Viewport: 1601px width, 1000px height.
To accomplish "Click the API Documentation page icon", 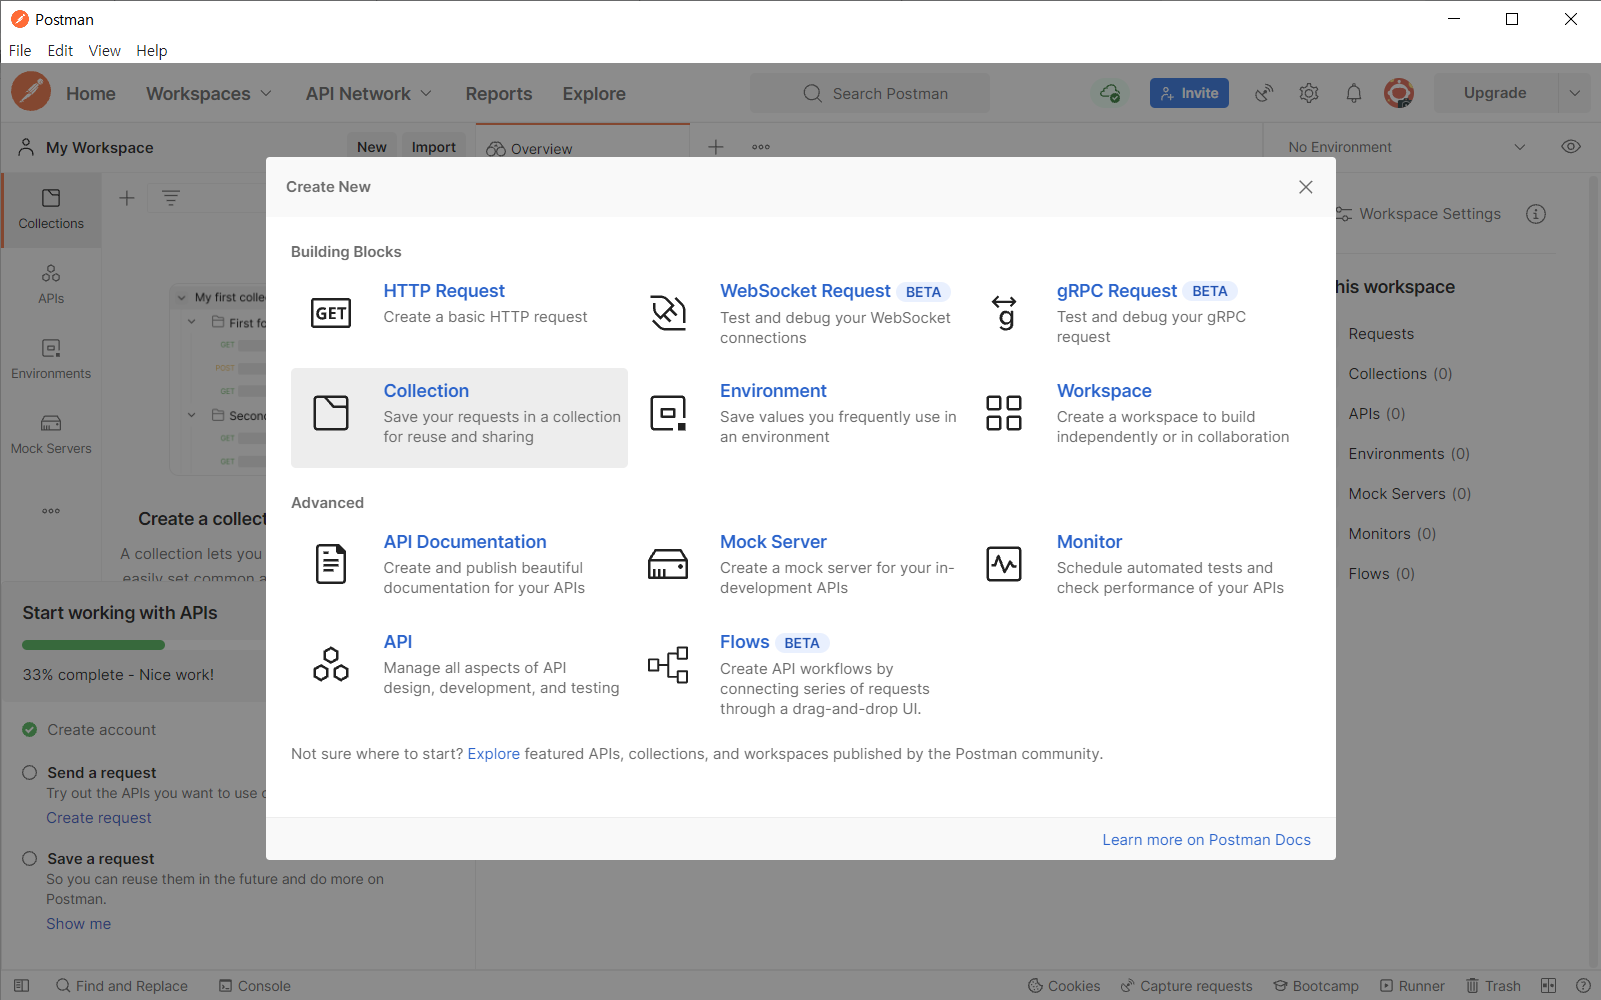I will click(x=331, y=564).
